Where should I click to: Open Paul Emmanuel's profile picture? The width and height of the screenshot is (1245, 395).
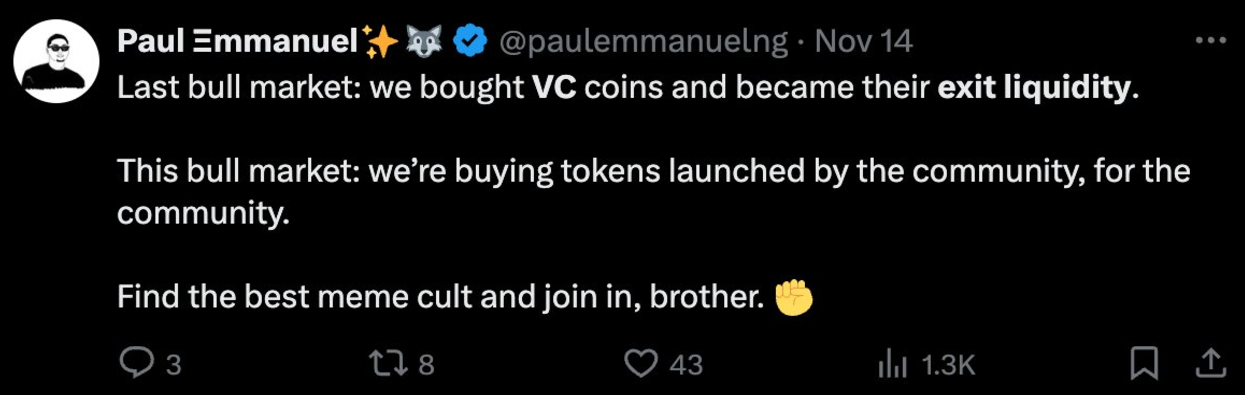point(57,60)
